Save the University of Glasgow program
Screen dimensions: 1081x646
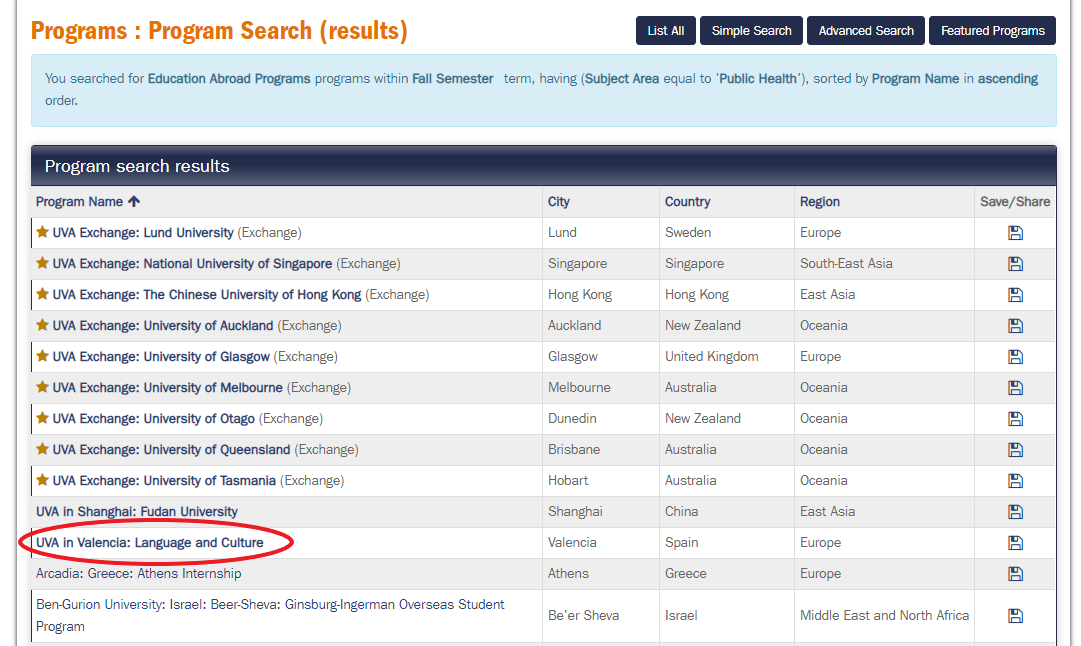click(x=1015, y=357)
